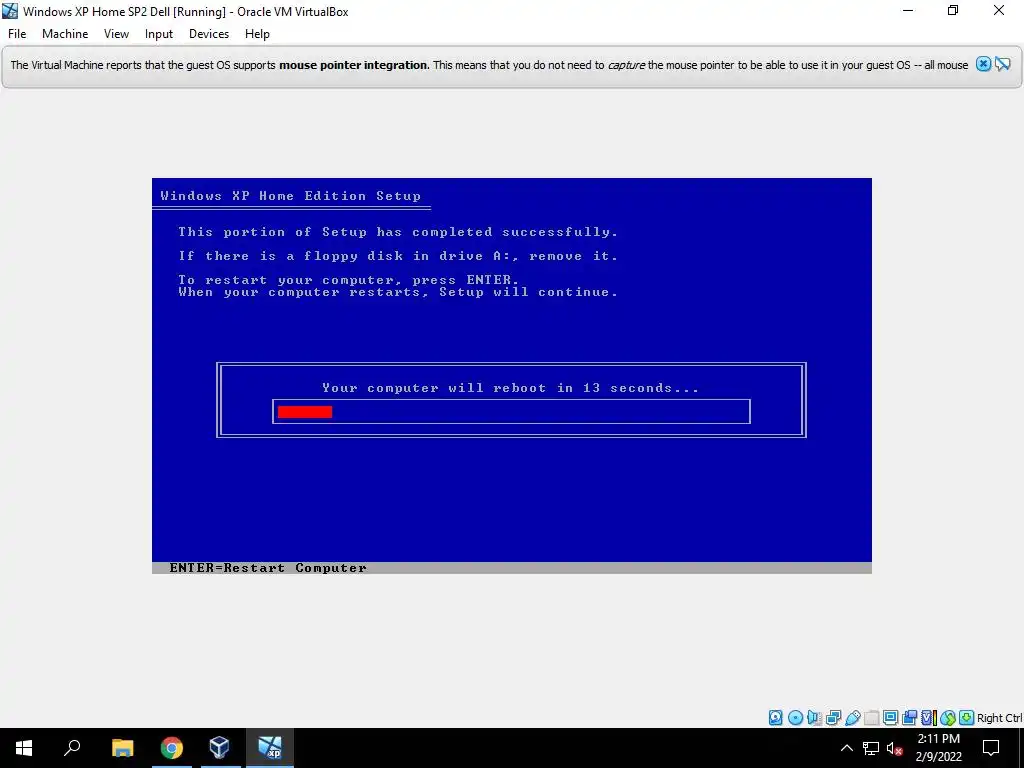1024x768 pixels.
Task: Open the Devices menu
Action: 209,34
